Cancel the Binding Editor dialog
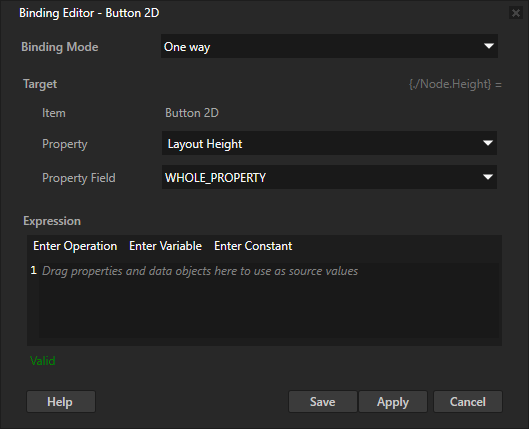The height and width of the screenshot is (429, 529). pyautogui.click(x=468, y=402)
